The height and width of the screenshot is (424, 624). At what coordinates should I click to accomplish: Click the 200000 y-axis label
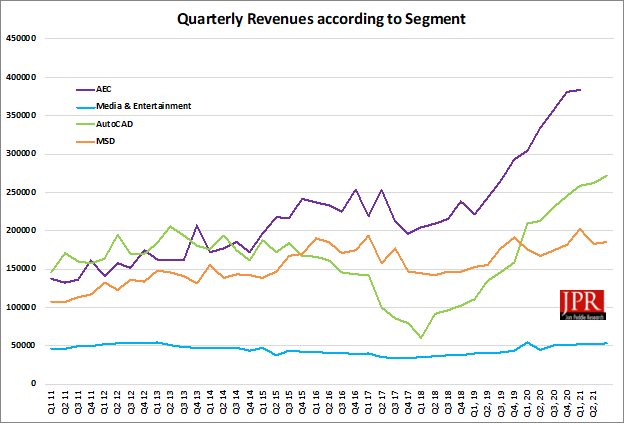pyautogui.click(x=21, y=231)
